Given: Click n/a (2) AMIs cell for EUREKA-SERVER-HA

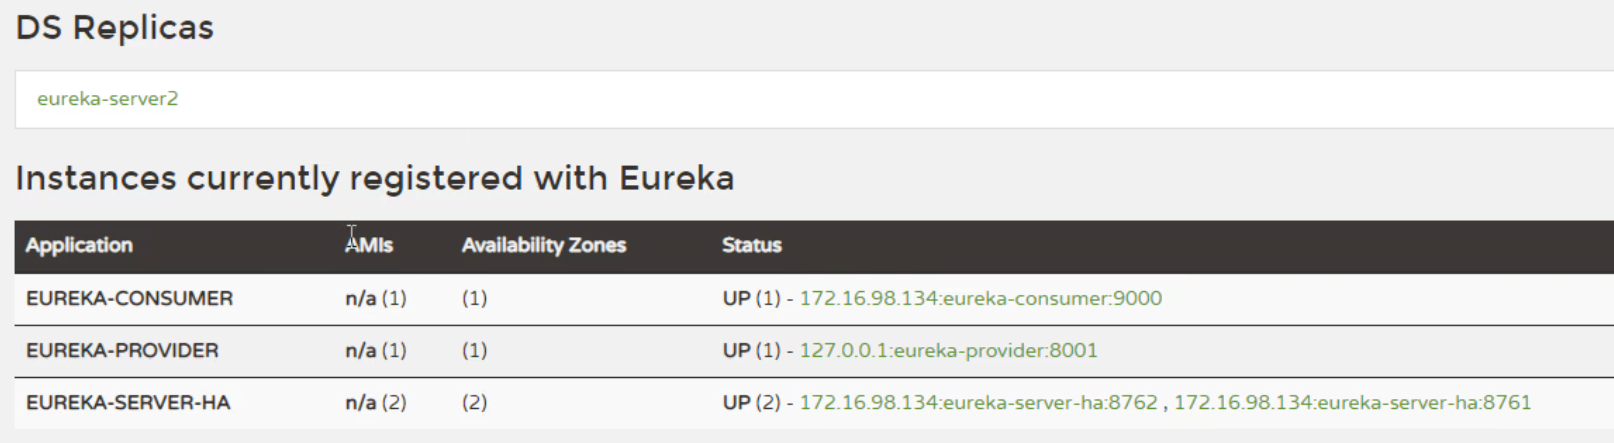Looking at the screenshot, I should point(376,402).
